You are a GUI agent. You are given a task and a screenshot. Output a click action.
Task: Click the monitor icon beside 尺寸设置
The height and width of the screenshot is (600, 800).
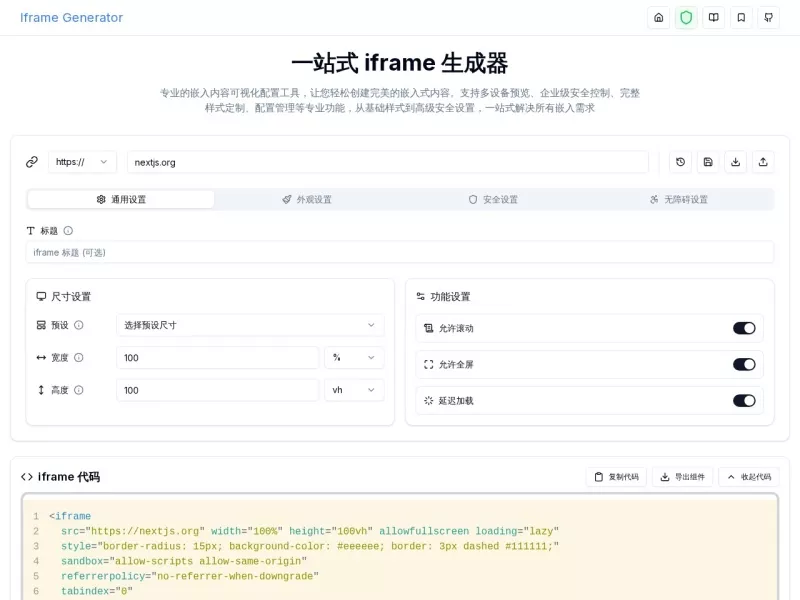tap(41, 296)
